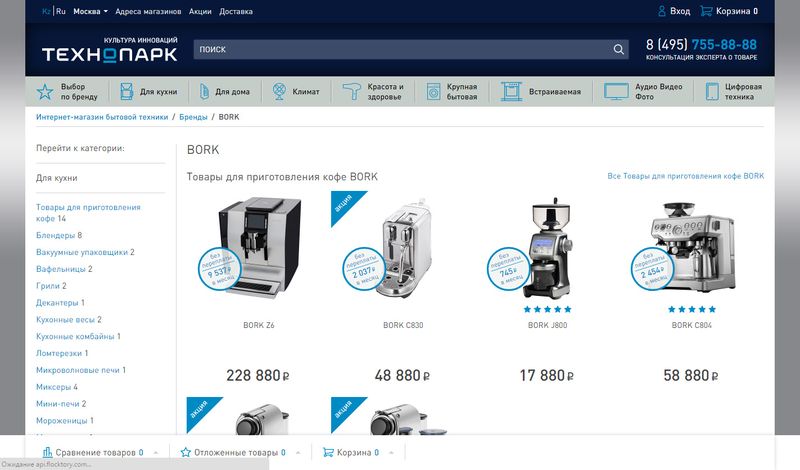Open Мороженицы 1 category link
Viewport: 800px width, 470px height.
point(65,420)
